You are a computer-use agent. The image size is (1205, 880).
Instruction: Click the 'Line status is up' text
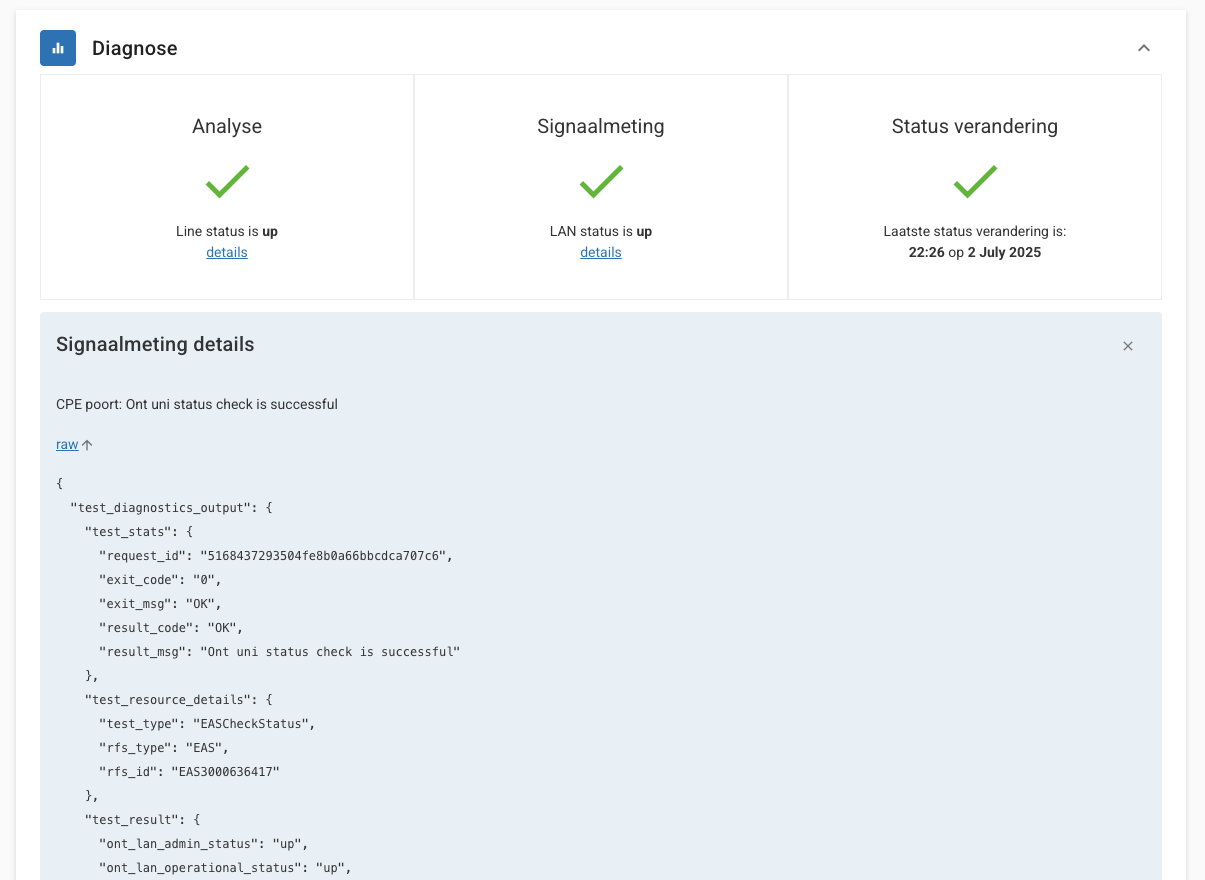point(227,231)
